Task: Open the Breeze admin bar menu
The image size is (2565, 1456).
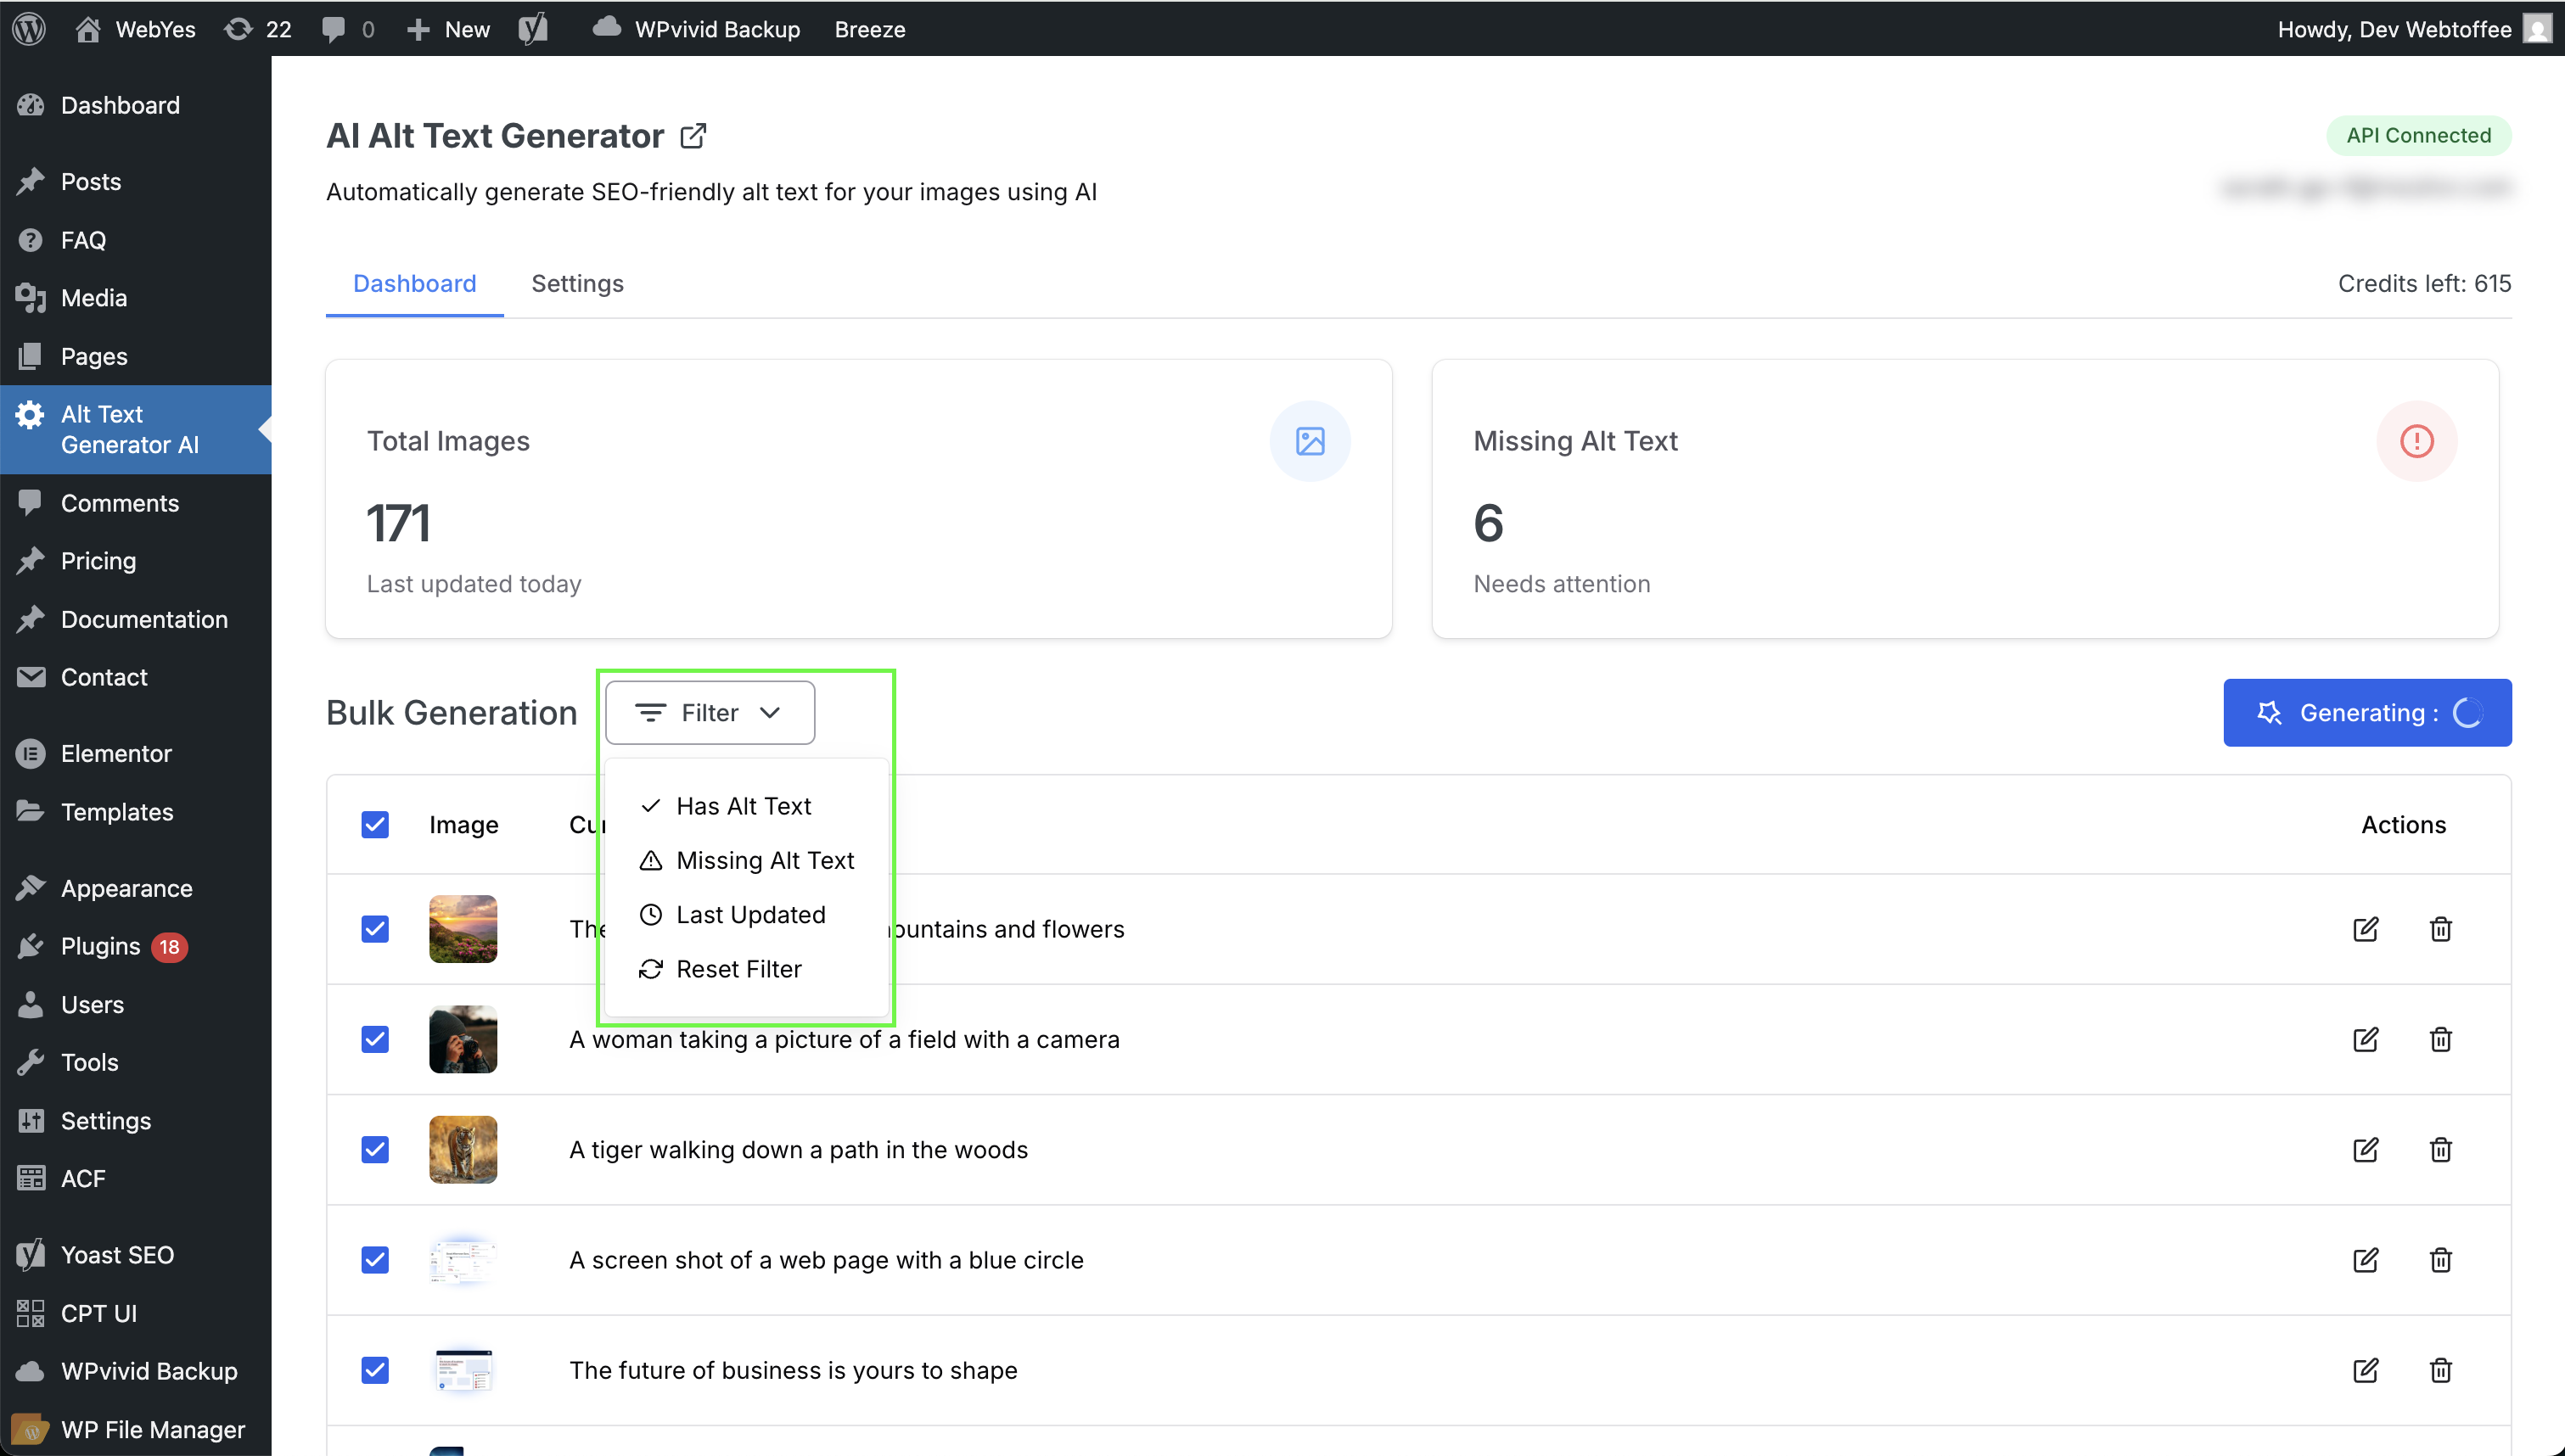Action: [870, 29]
